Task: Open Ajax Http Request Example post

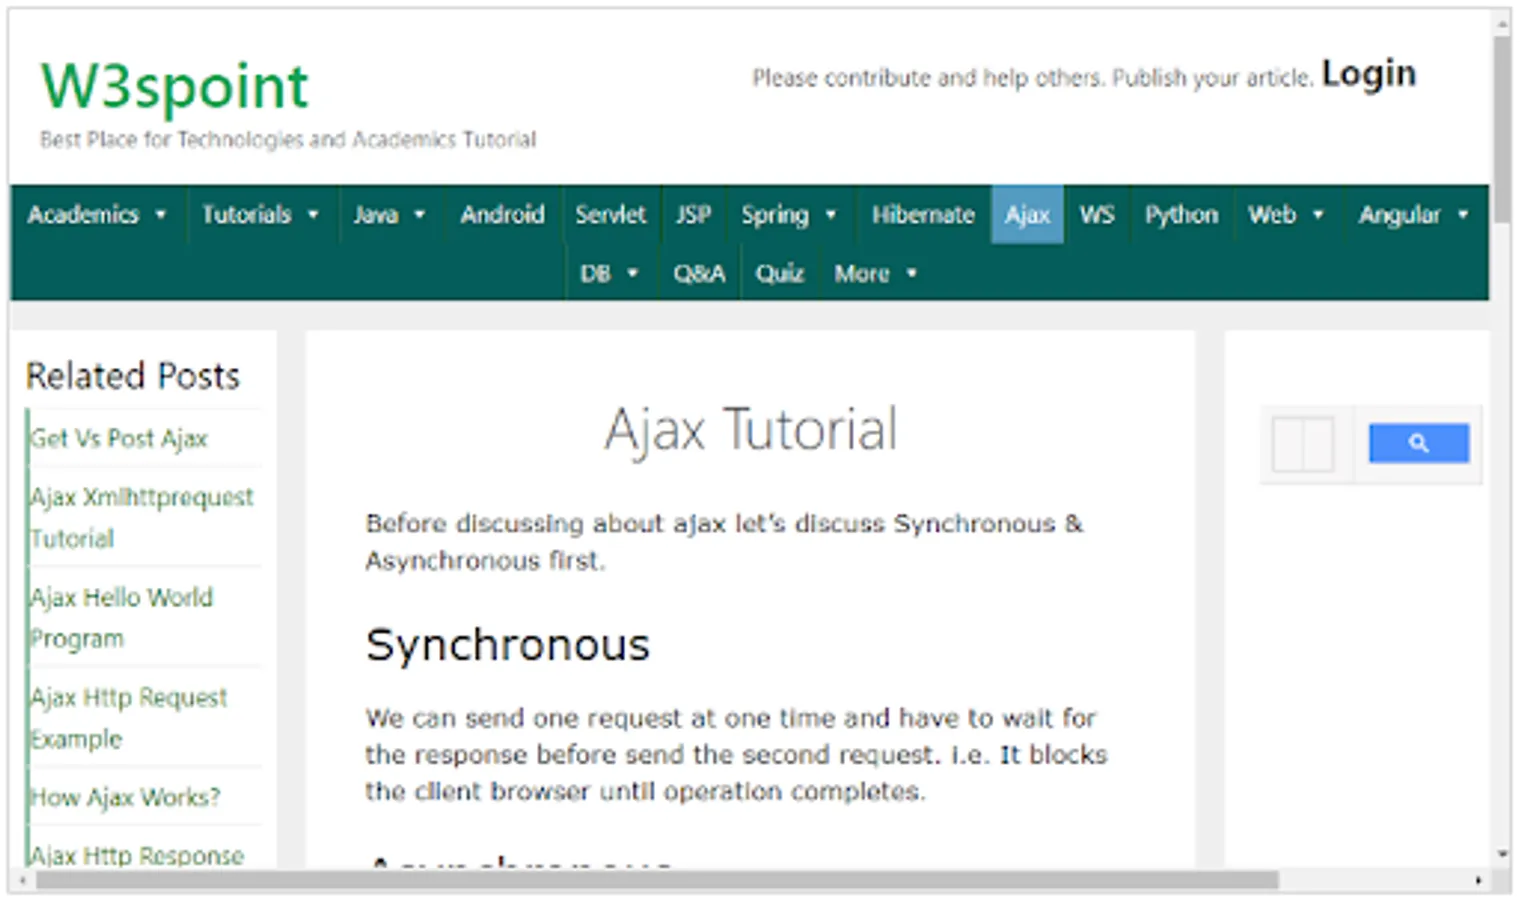Action: coord(128,717)
